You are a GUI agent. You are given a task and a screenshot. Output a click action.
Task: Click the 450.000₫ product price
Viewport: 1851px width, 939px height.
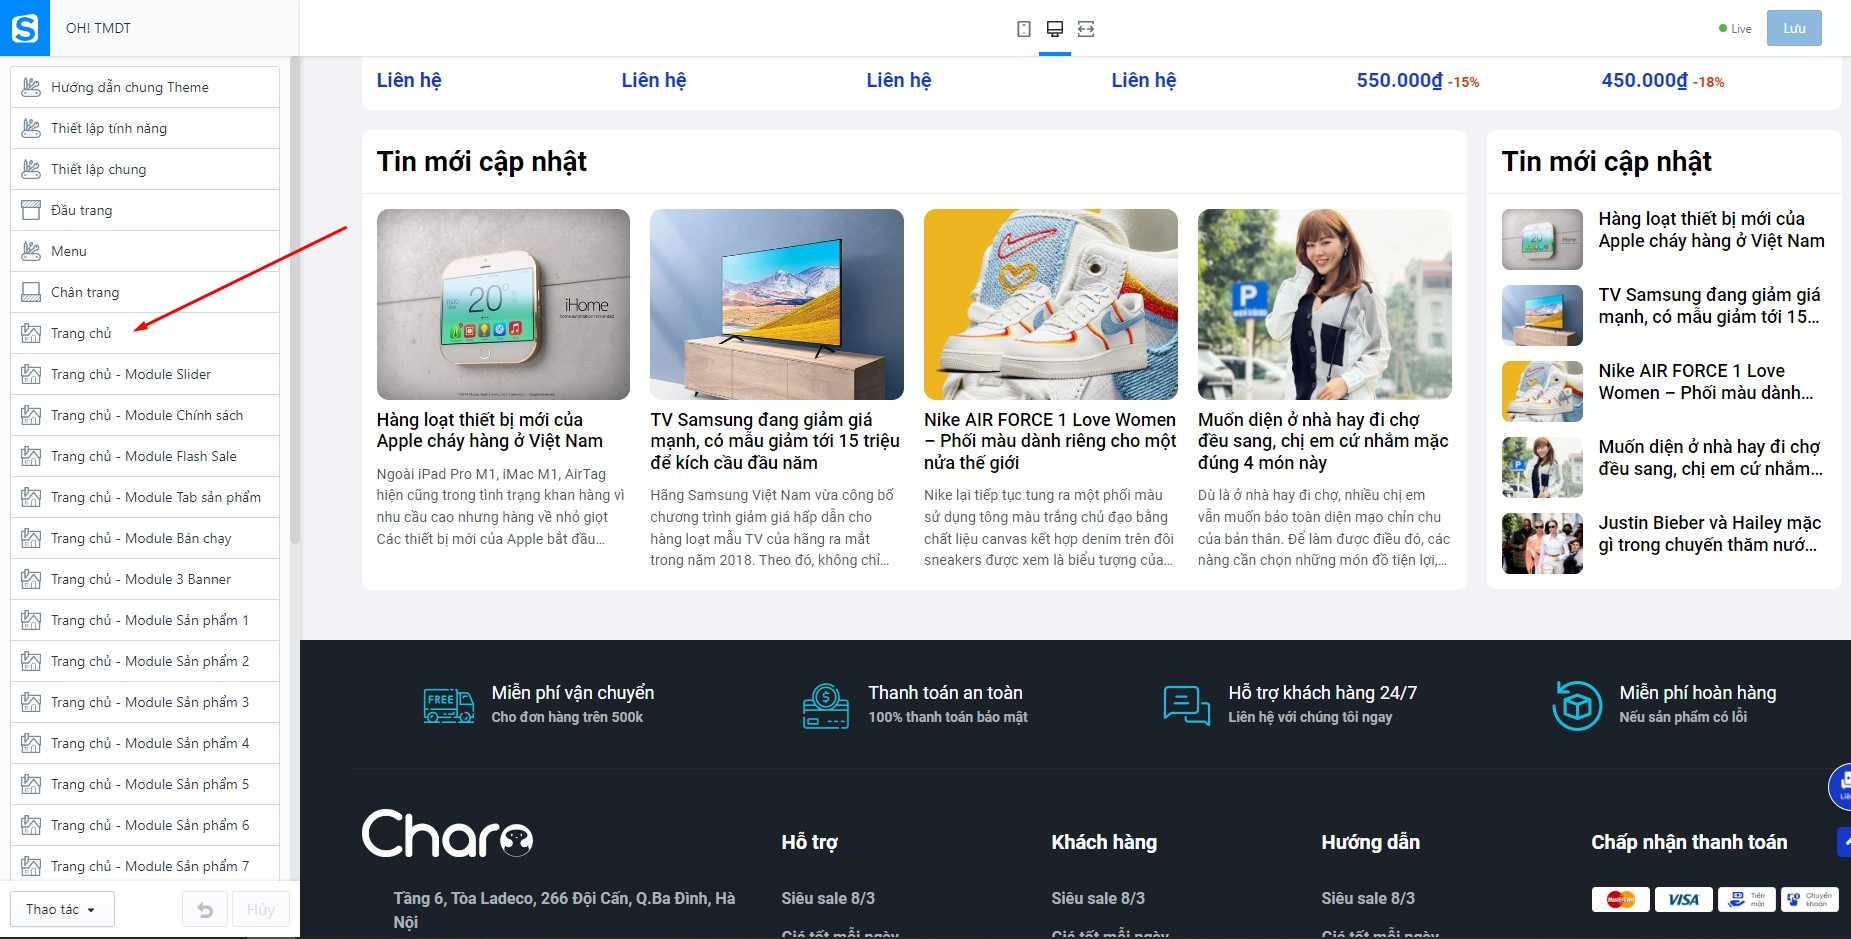(1644, 80)
